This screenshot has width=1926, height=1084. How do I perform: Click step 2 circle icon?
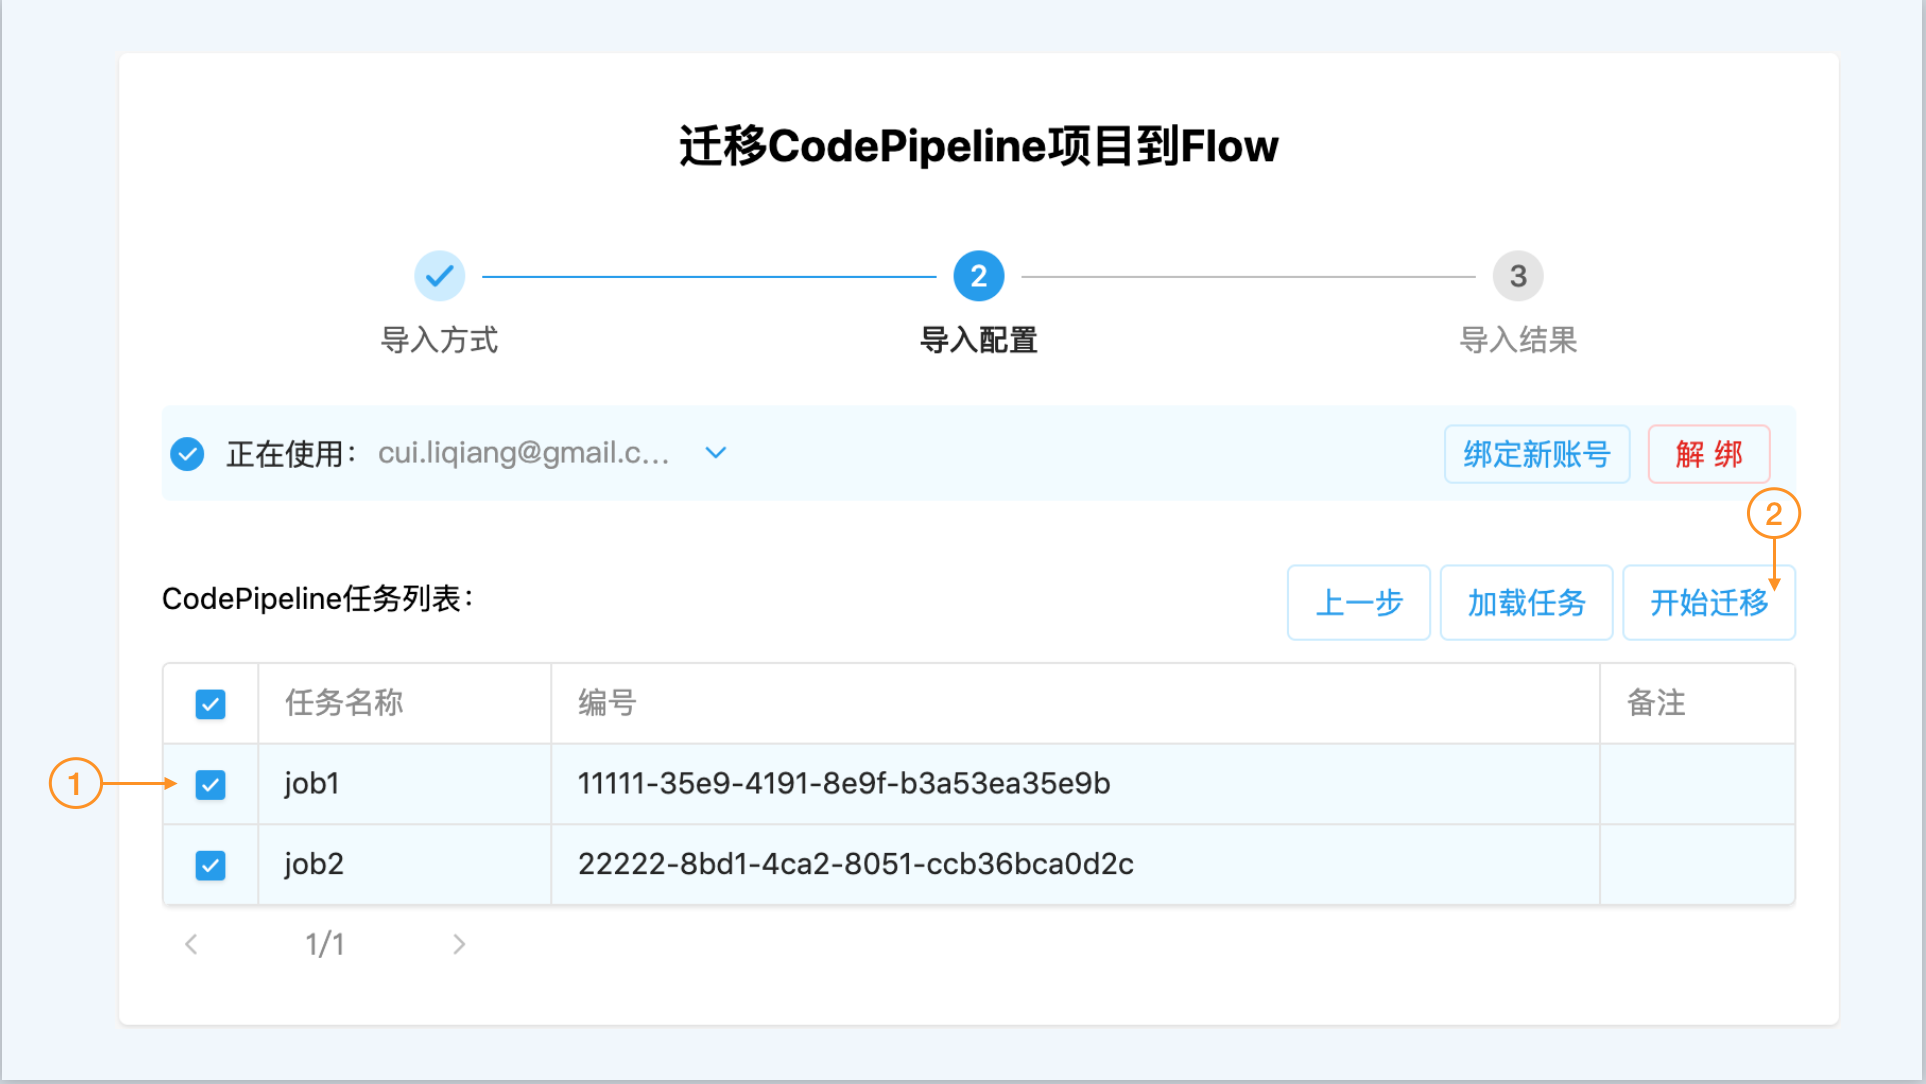978,276
